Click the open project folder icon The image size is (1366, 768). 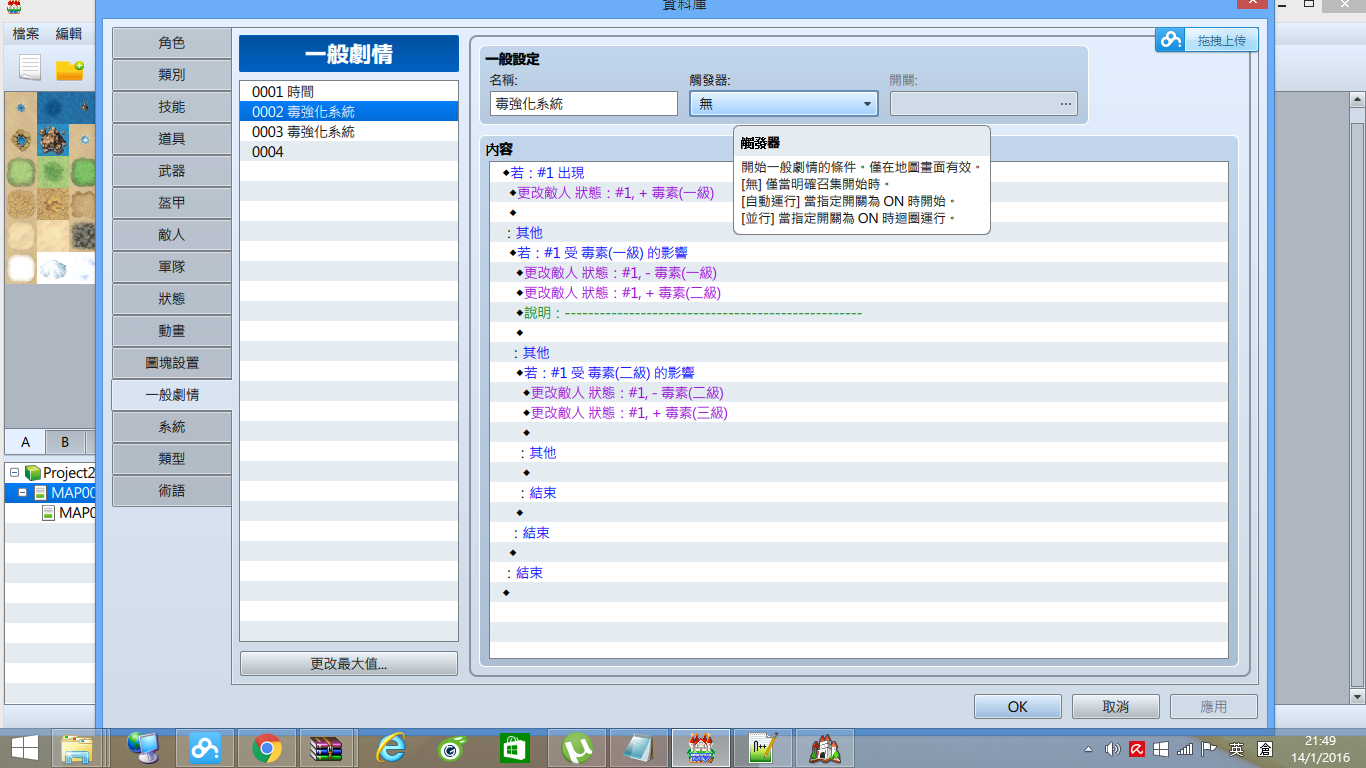69,69
